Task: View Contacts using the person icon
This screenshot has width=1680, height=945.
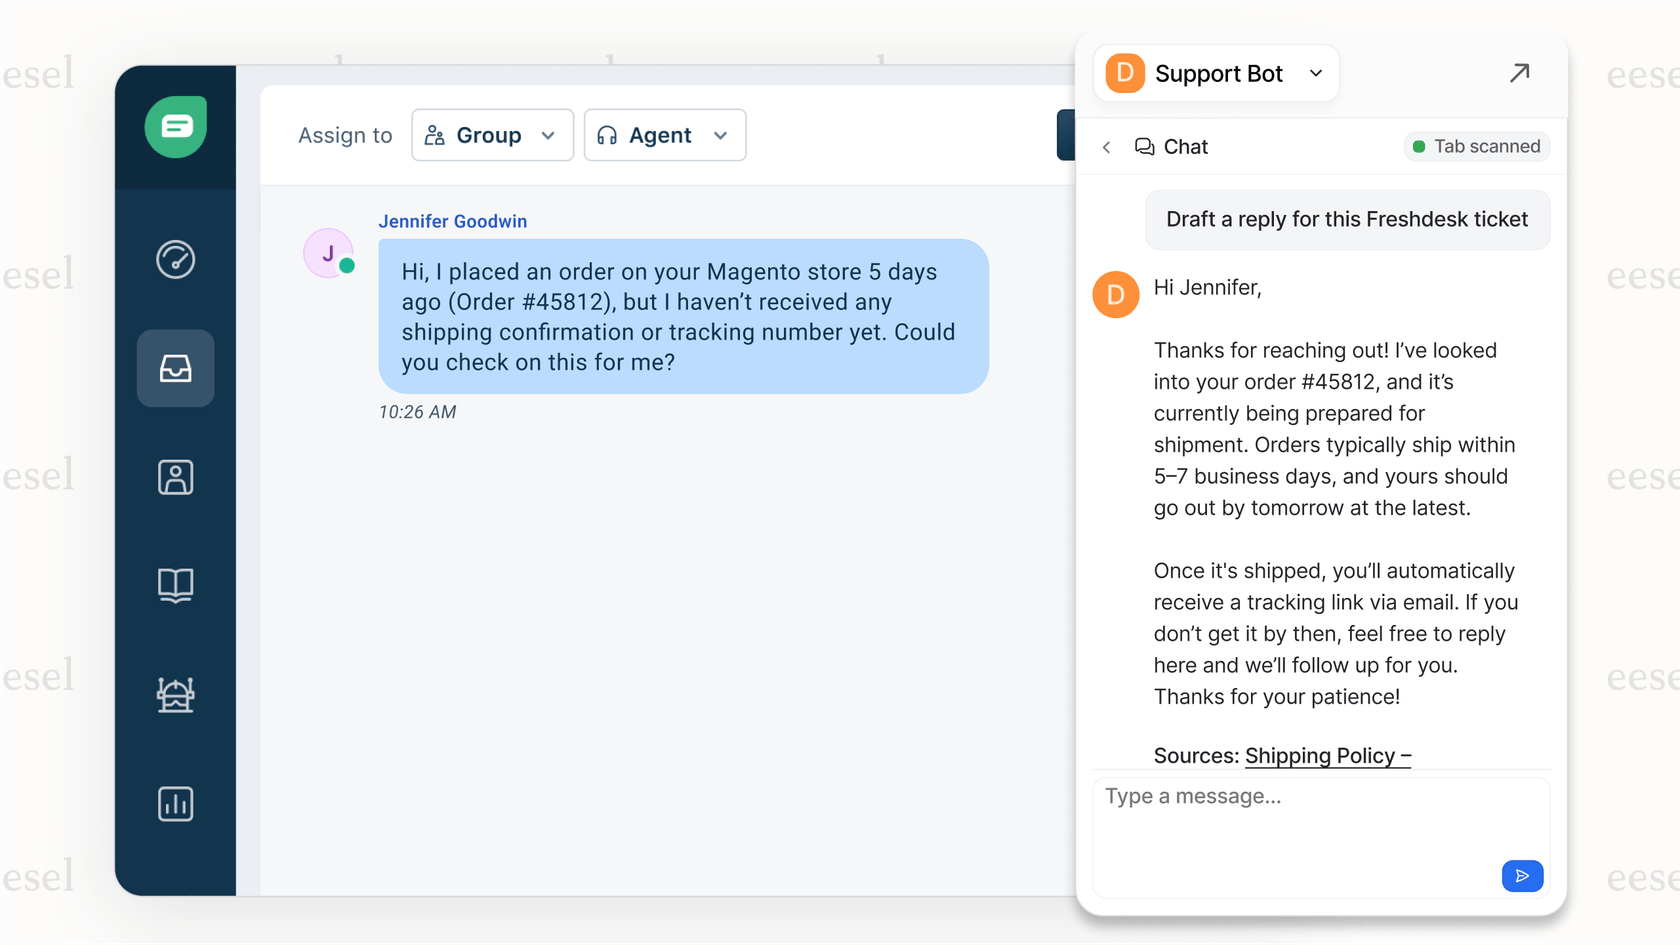Action: pyautogui.click(x=175, y=477)
